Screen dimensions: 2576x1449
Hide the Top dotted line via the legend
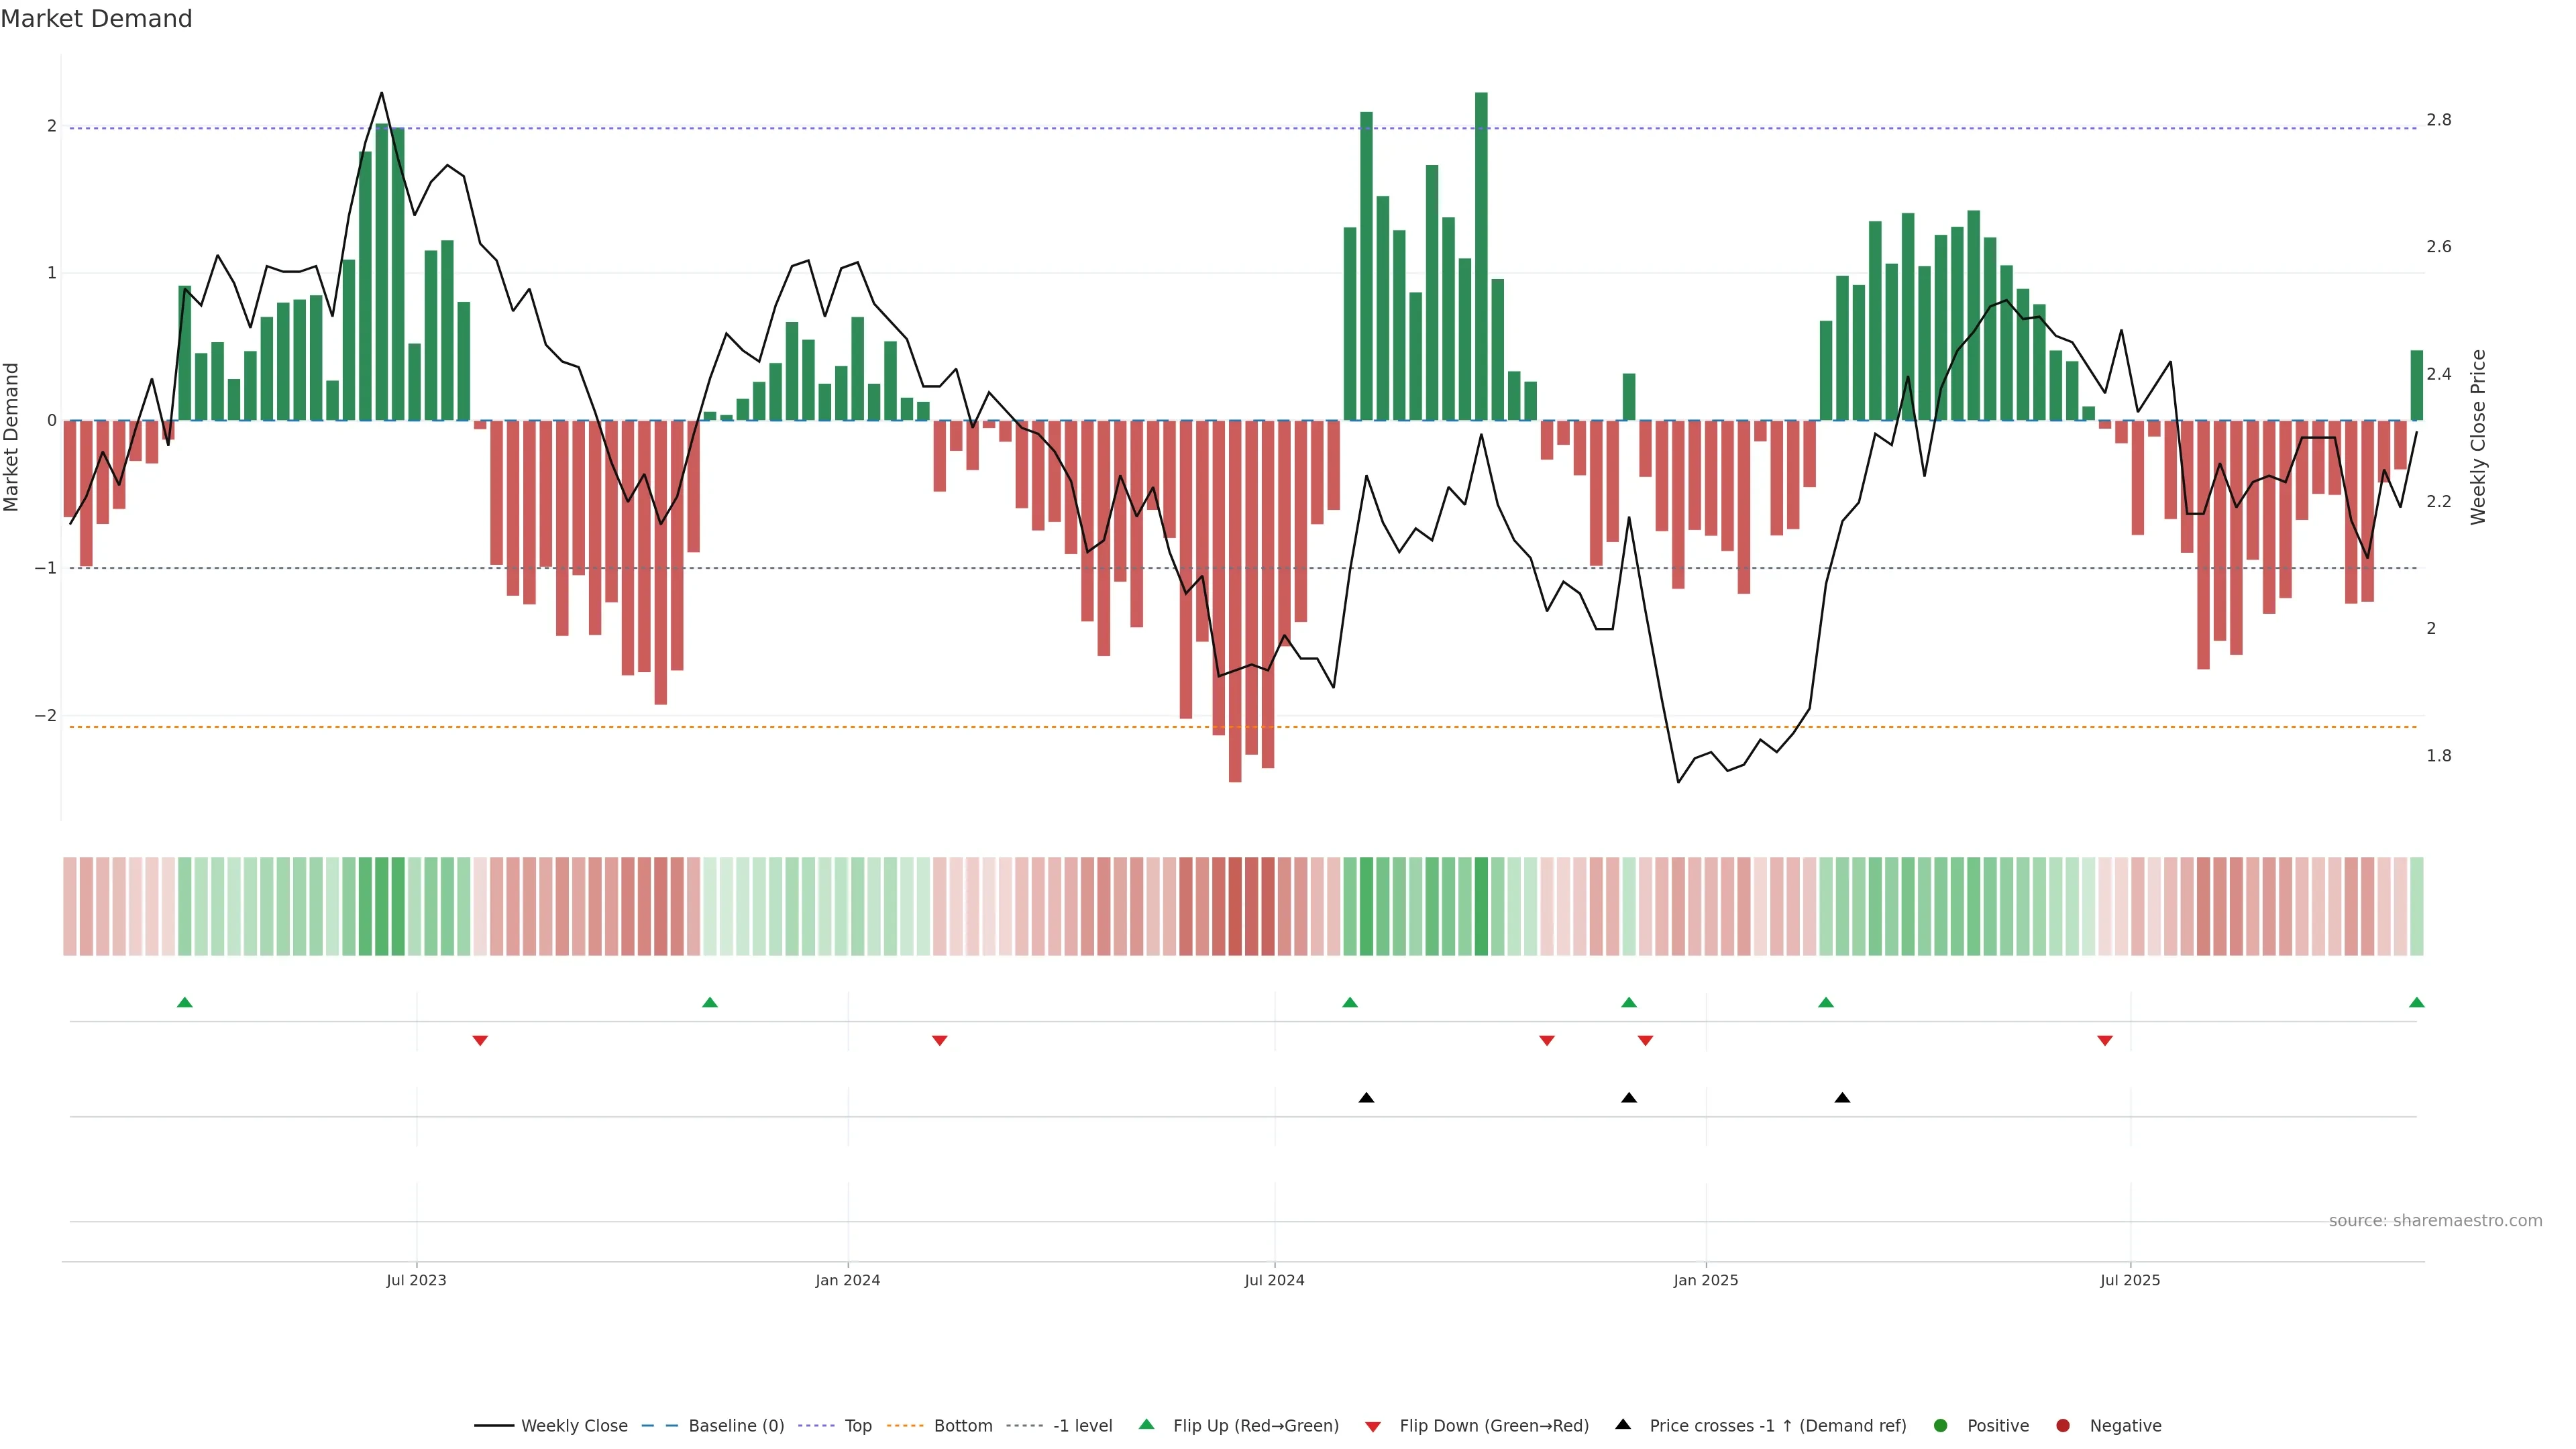pos(857,1426)
